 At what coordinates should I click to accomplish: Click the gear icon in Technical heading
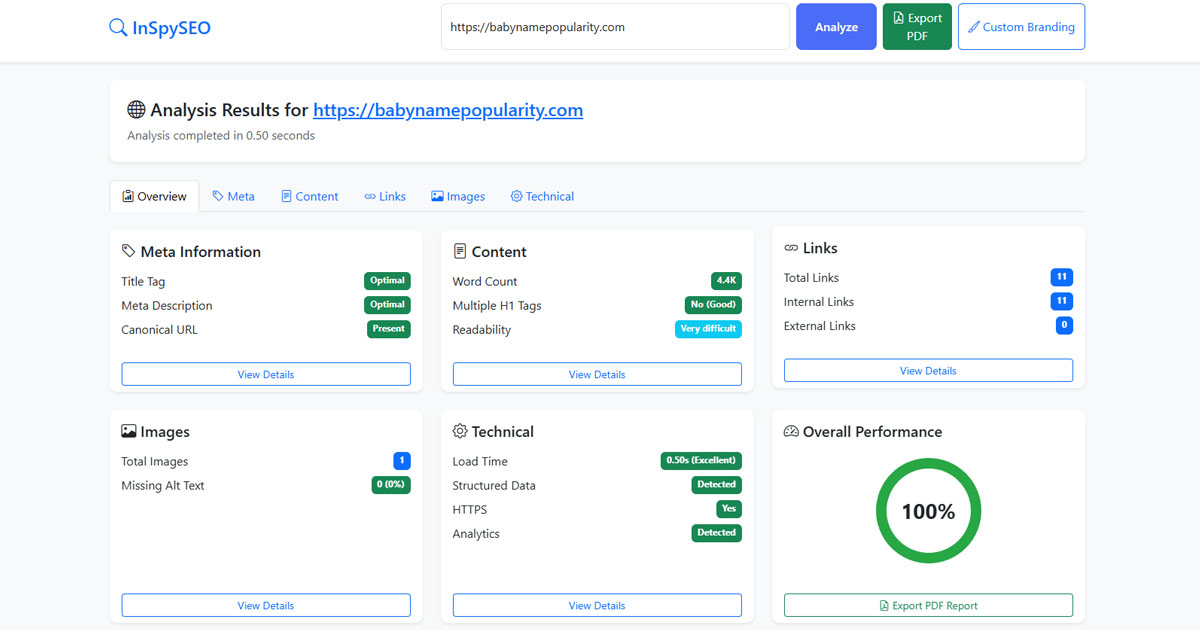[x=460, y=431]
